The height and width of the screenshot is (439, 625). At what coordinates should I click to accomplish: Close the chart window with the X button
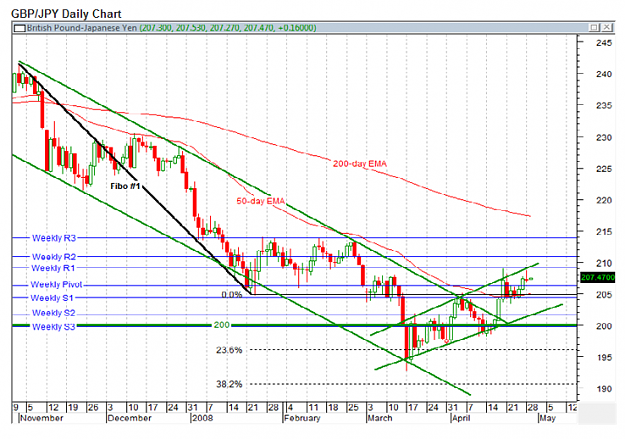606,27
